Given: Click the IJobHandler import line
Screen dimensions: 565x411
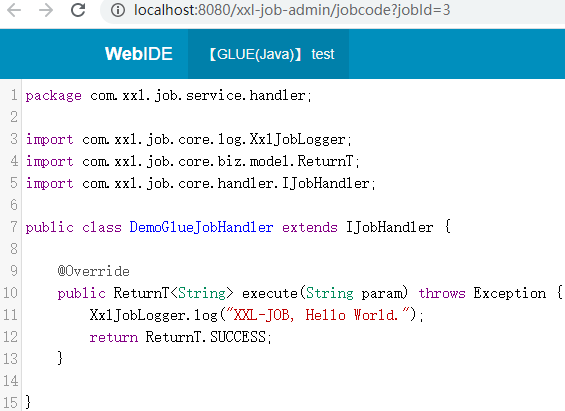Looking at the screenshot, I should tap(200, 184).
